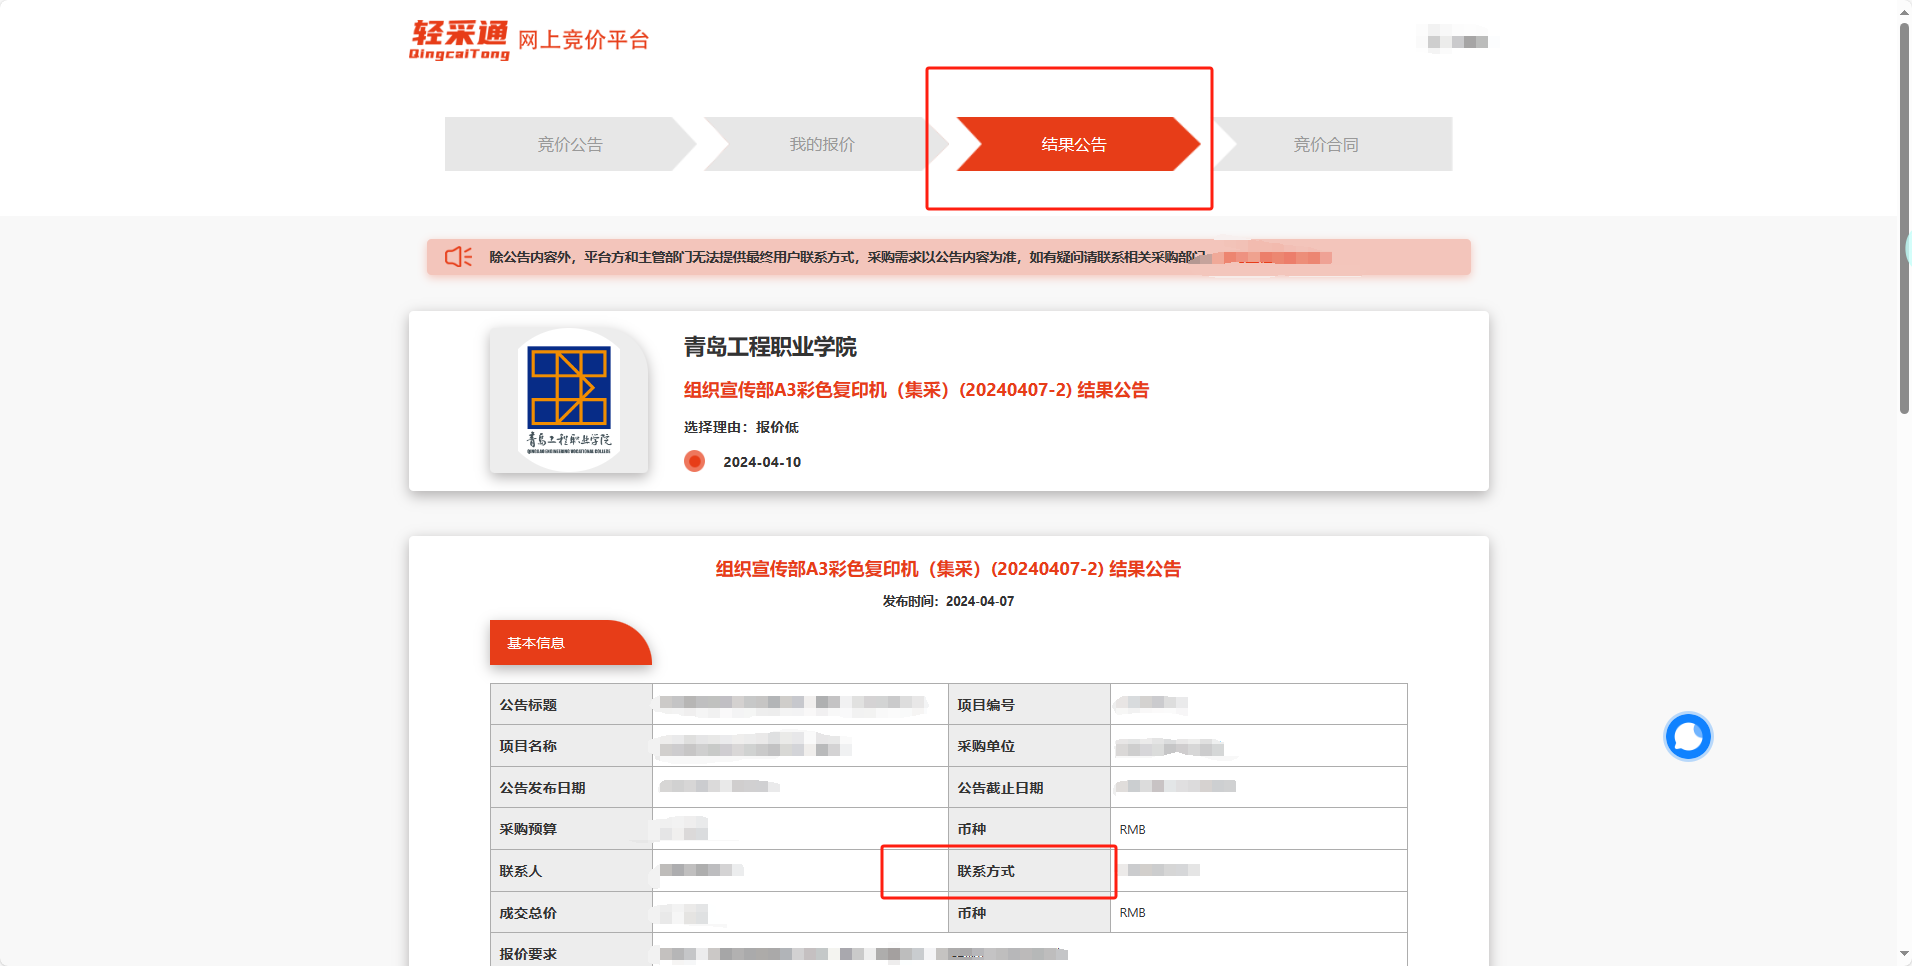Click the 轻采通 logo
The height and width of the screenshot is (966, 1912).
click(459, 40)
